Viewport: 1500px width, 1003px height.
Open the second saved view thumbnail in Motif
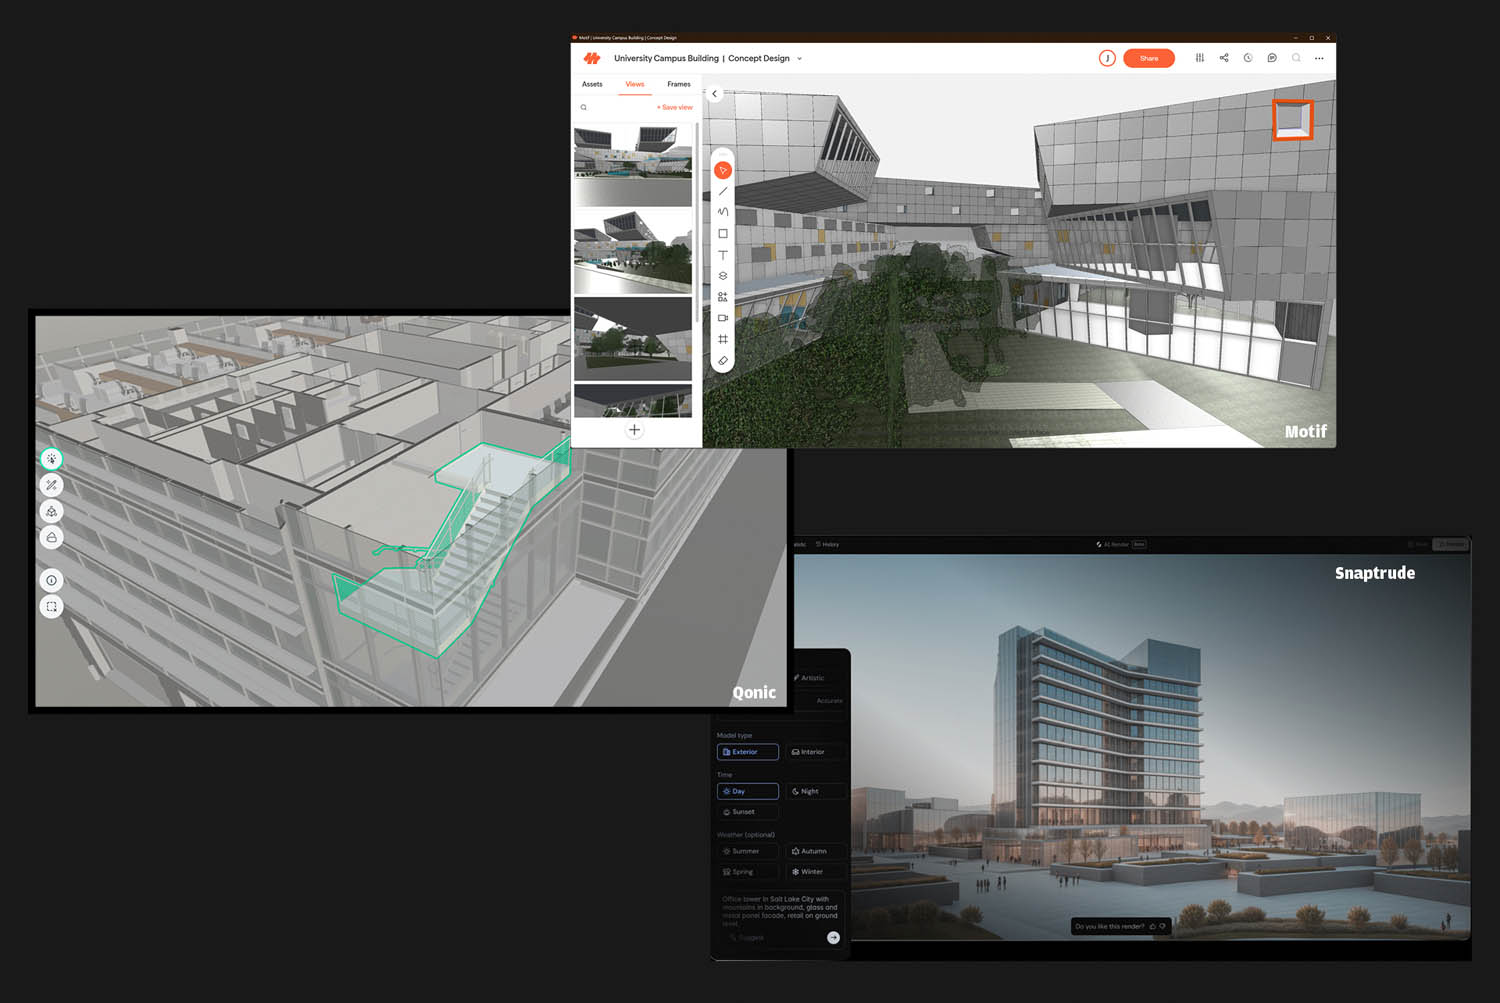click(x=632, y=251)
